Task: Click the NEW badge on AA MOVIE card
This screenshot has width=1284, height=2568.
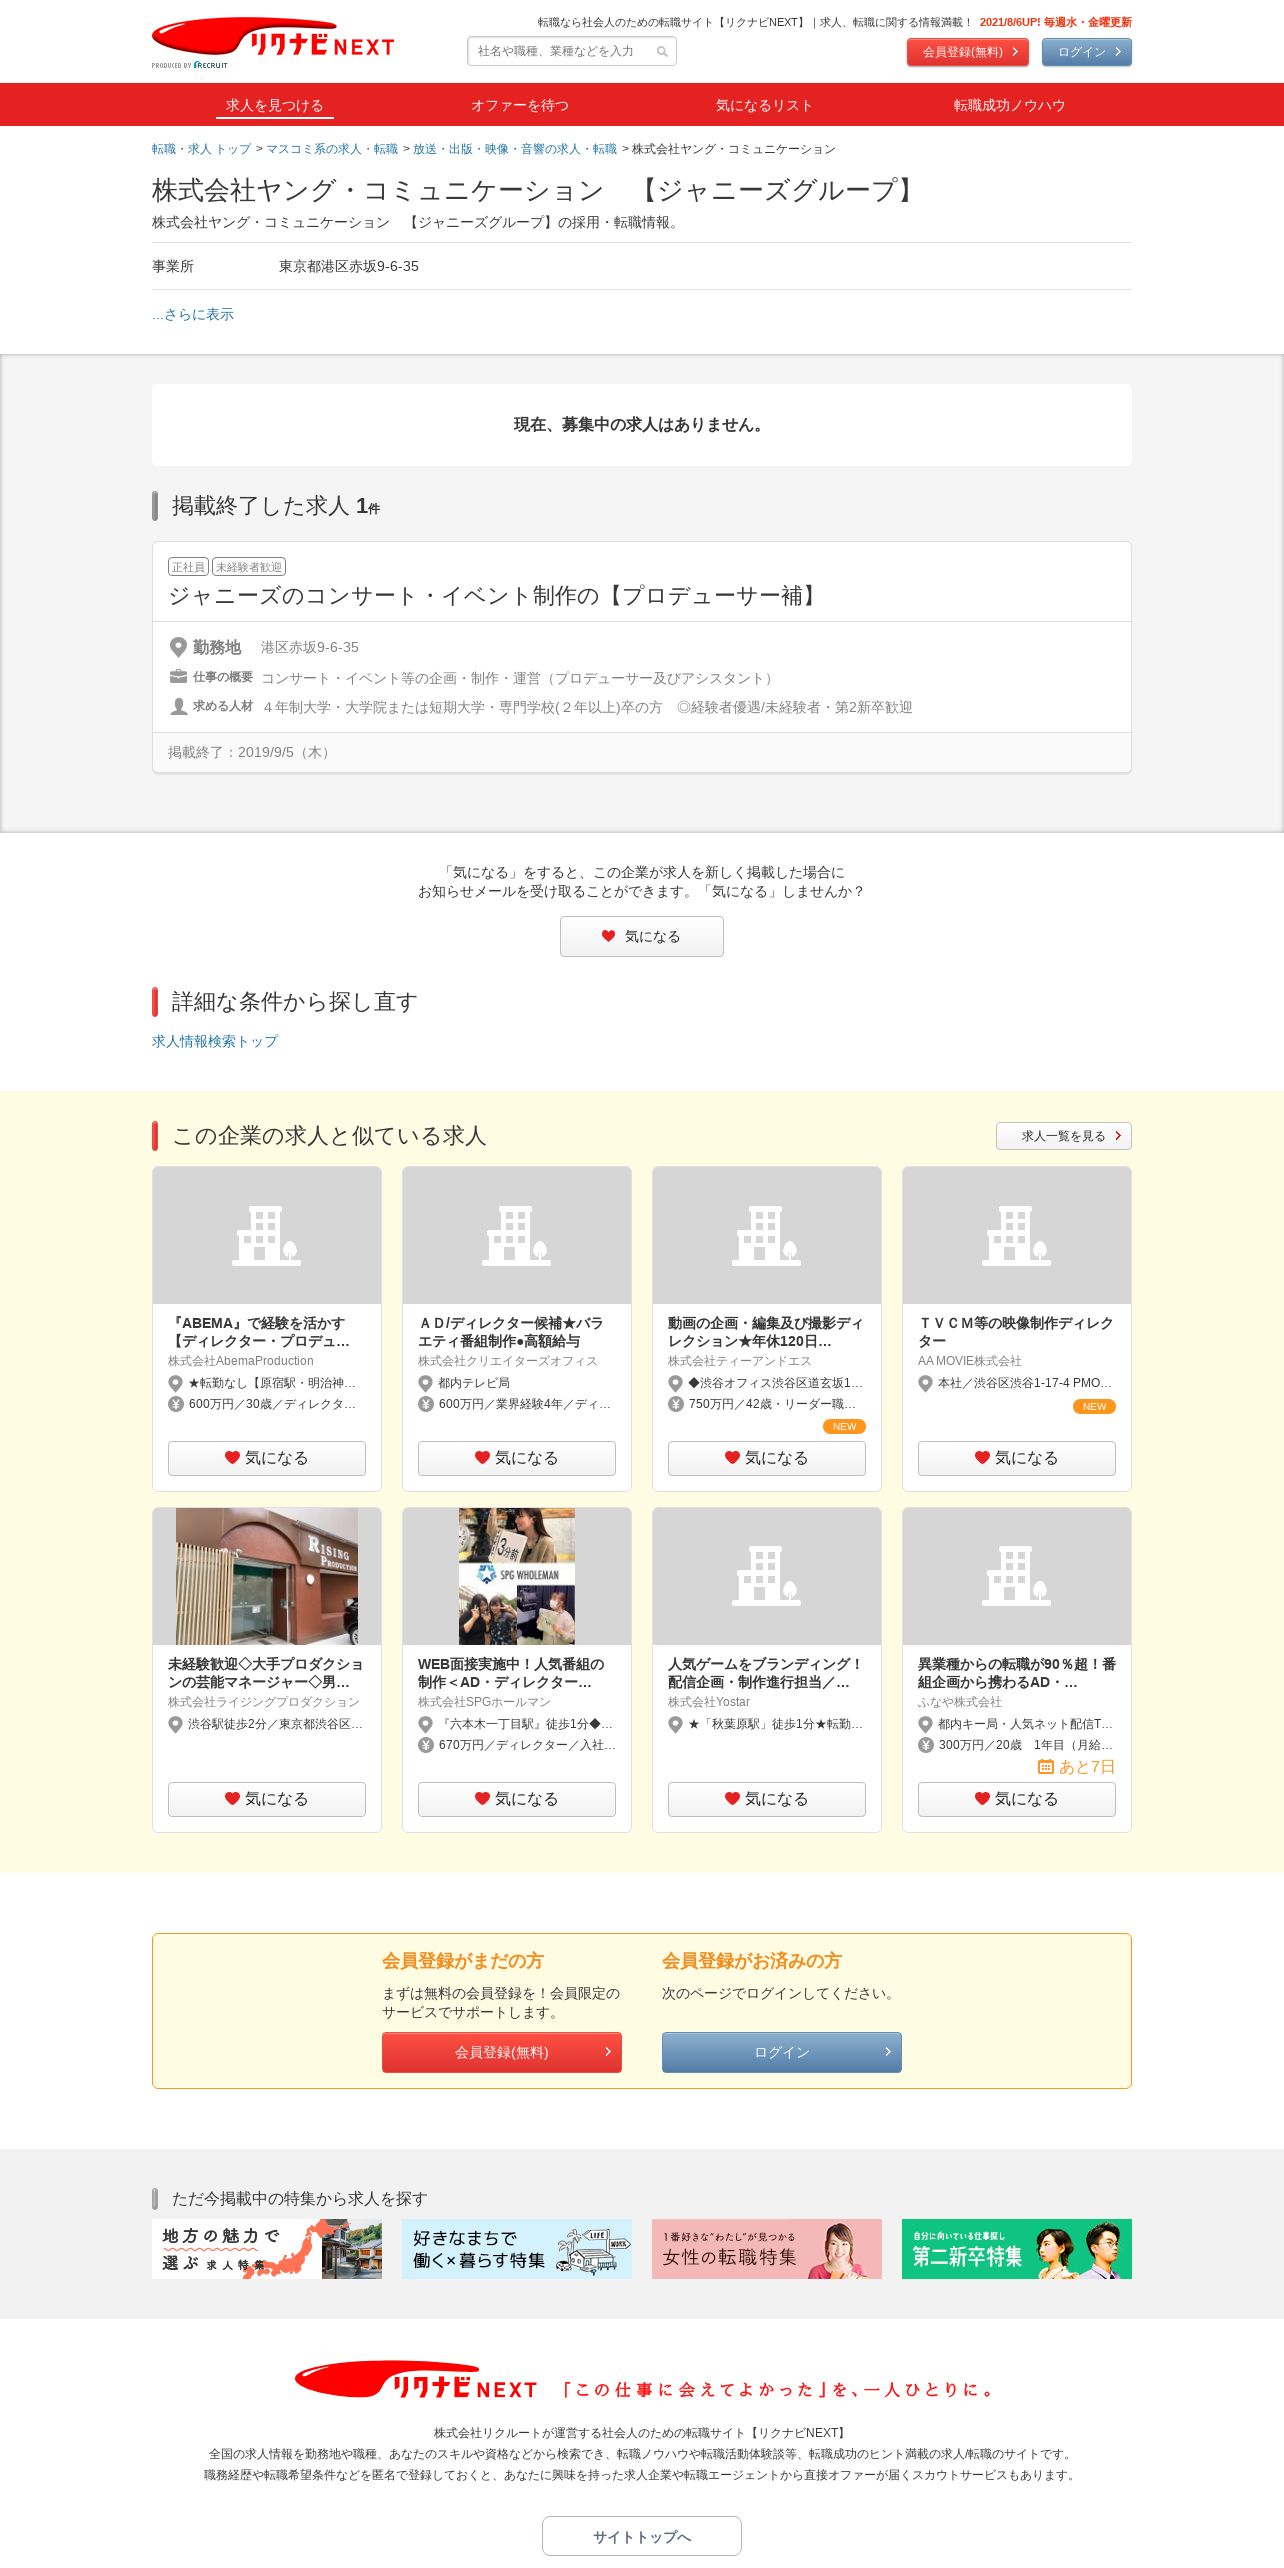Action: coord(1094,1406)
